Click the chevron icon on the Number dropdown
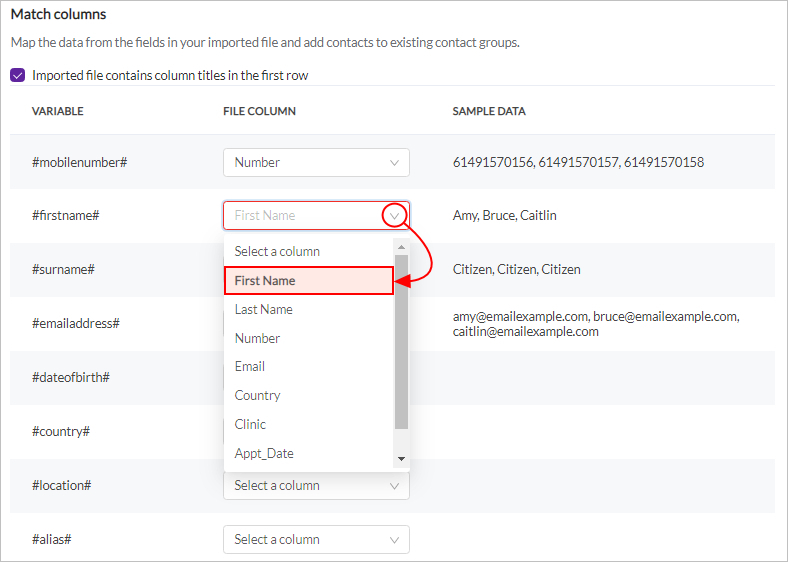The image size is (788, 562). pyautogui.click(x=395, y=163)
